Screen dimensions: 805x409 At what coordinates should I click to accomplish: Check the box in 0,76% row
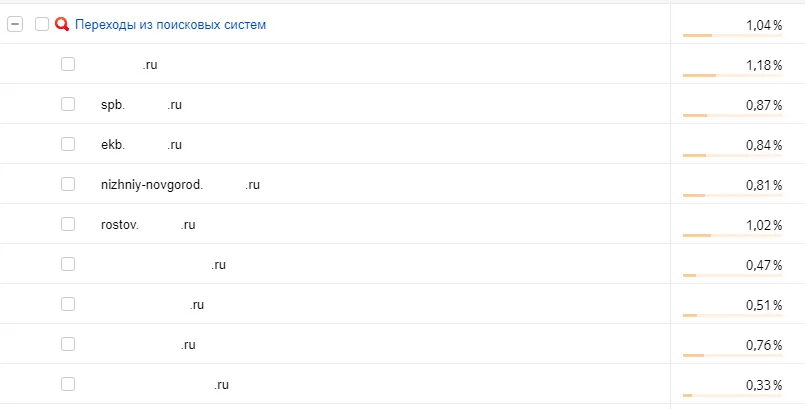(x=68, y=344)
